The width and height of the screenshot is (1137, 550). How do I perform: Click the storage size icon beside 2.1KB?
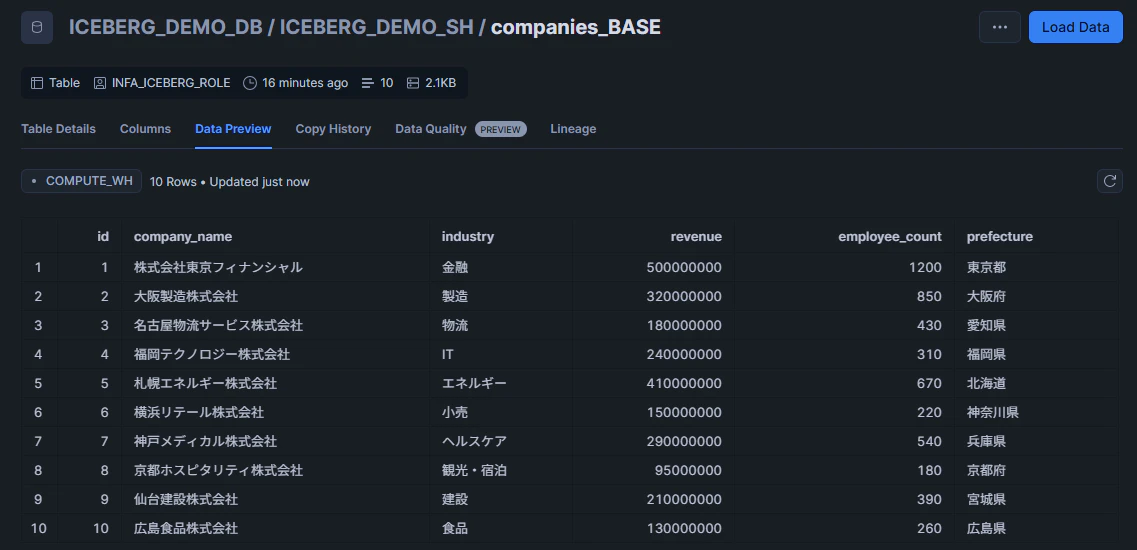[x=413, y=83]
